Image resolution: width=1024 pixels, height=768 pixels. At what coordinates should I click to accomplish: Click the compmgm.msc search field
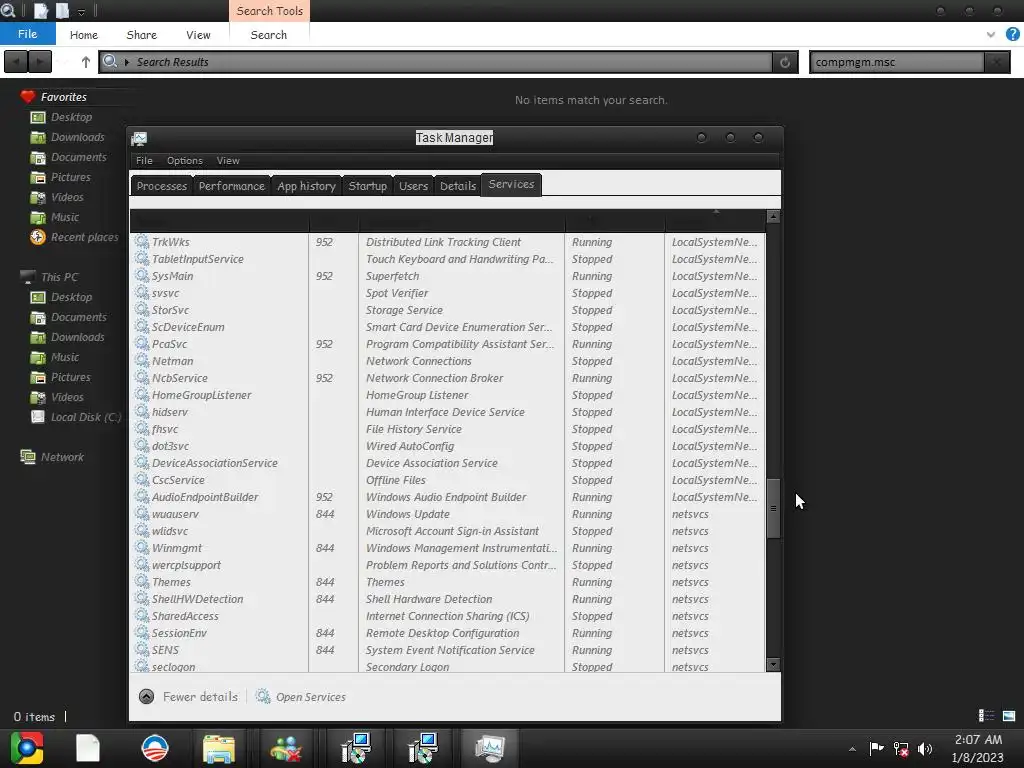[x=896, y=62]
